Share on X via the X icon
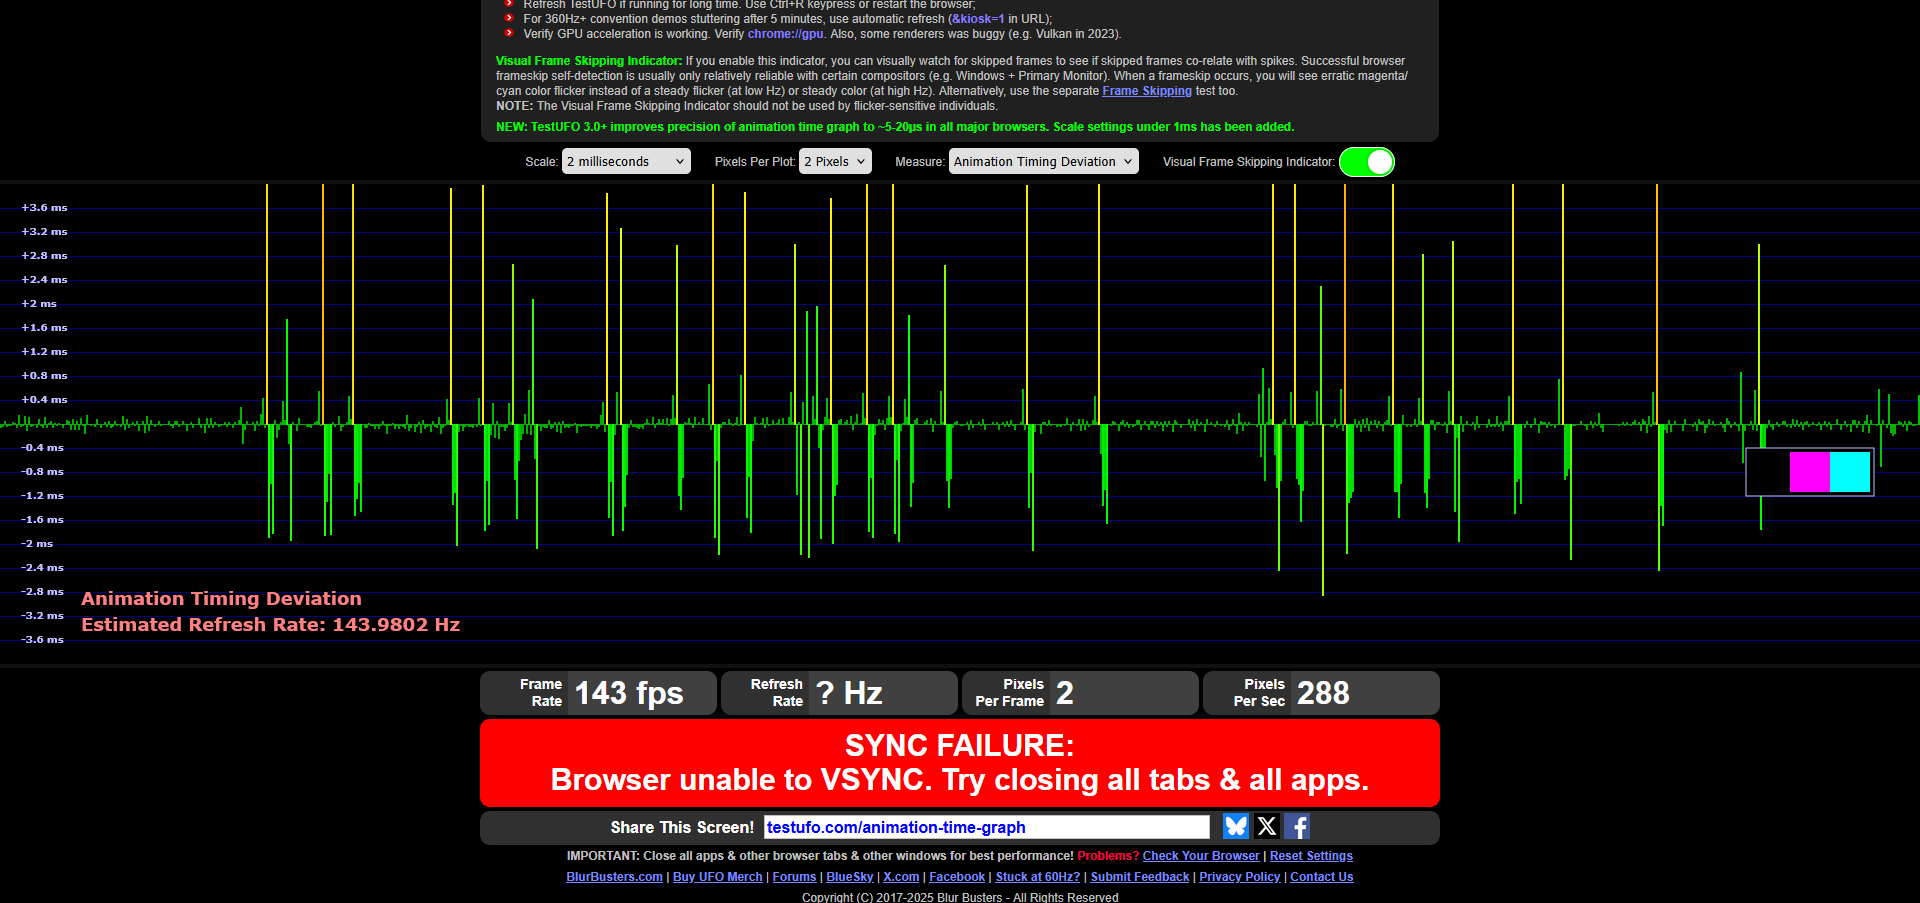The image size is (1920, 903). (1267, 826)
